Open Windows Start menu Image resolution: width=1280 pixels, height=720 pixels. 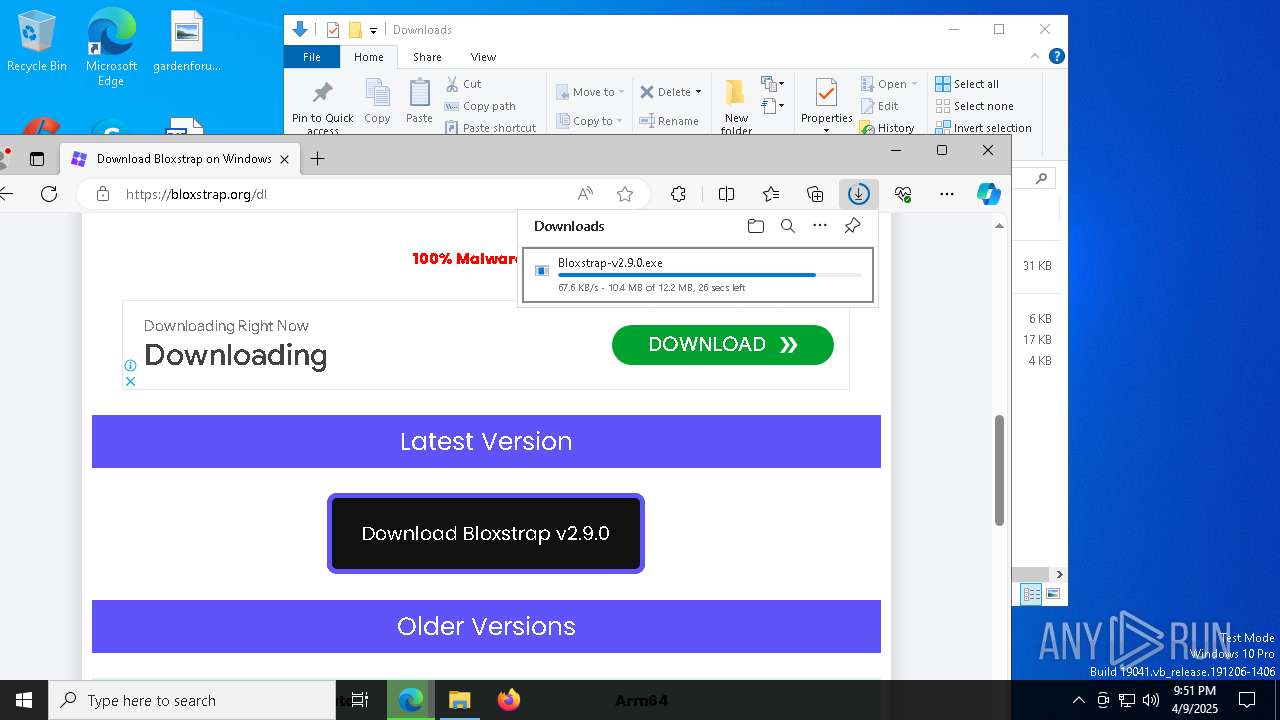[x=24, y=700]
